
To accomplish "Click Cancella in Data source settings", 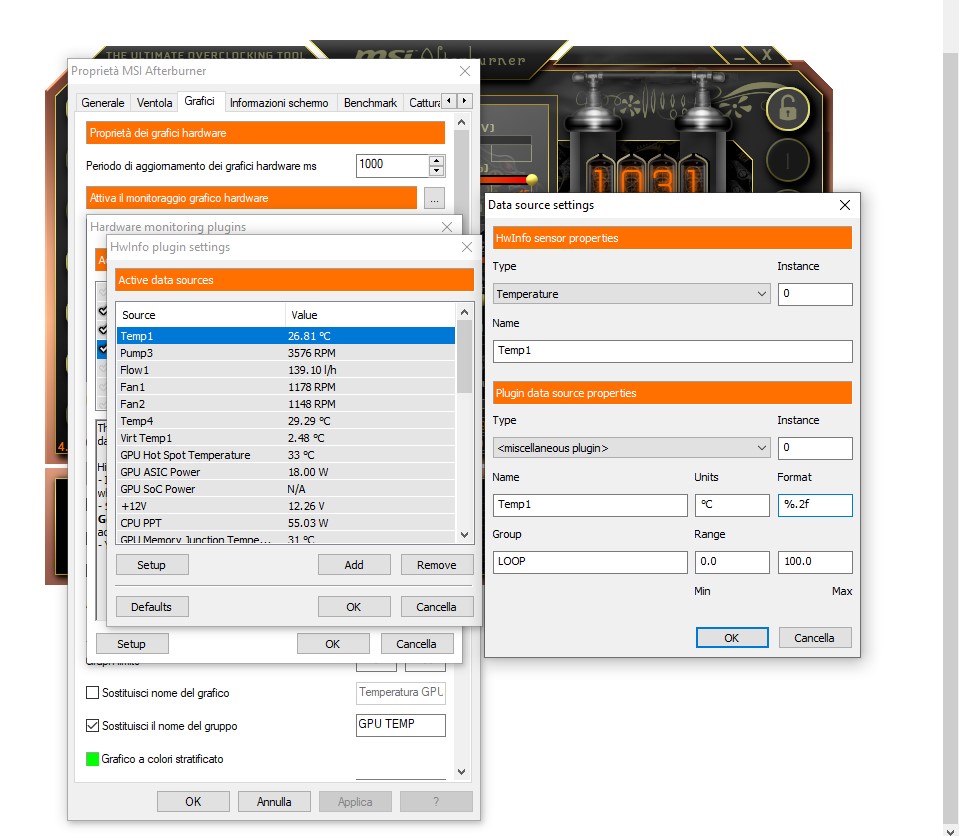I will pyautogui.click(x=814, y=638).
